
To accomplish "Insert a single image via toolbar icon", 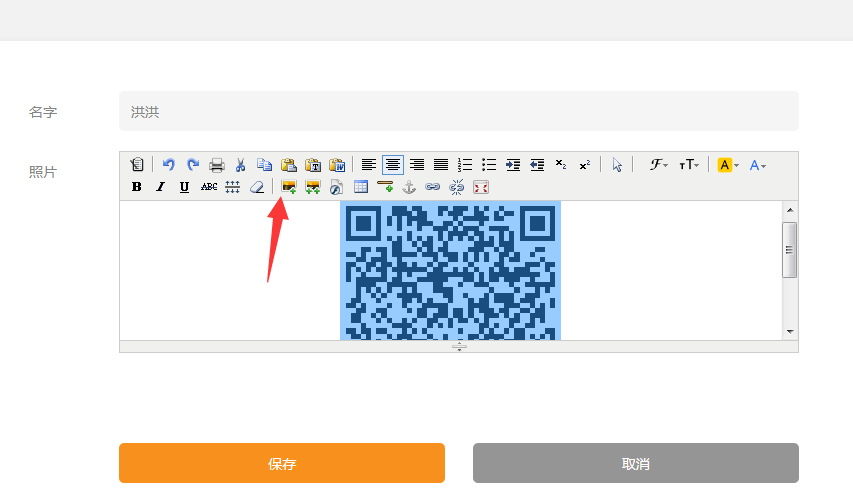I will coord(289,187).
